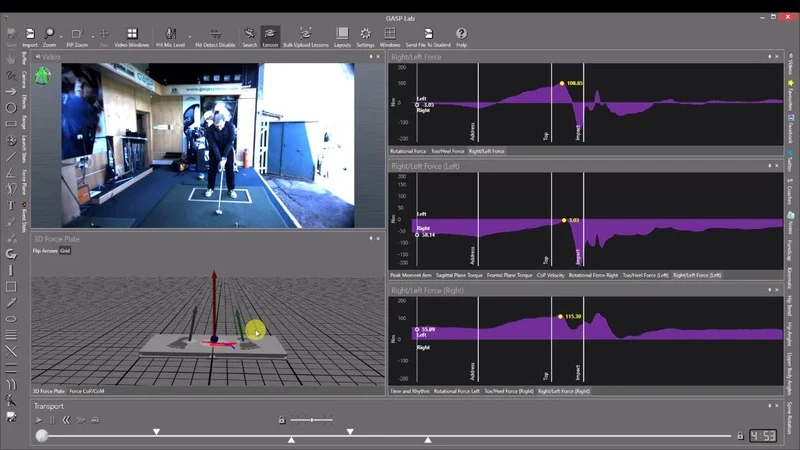Image resolution: width=800 pixels, height=450 pixels.
Task: Open the Search tool
Action: click(x=249, y=35)
